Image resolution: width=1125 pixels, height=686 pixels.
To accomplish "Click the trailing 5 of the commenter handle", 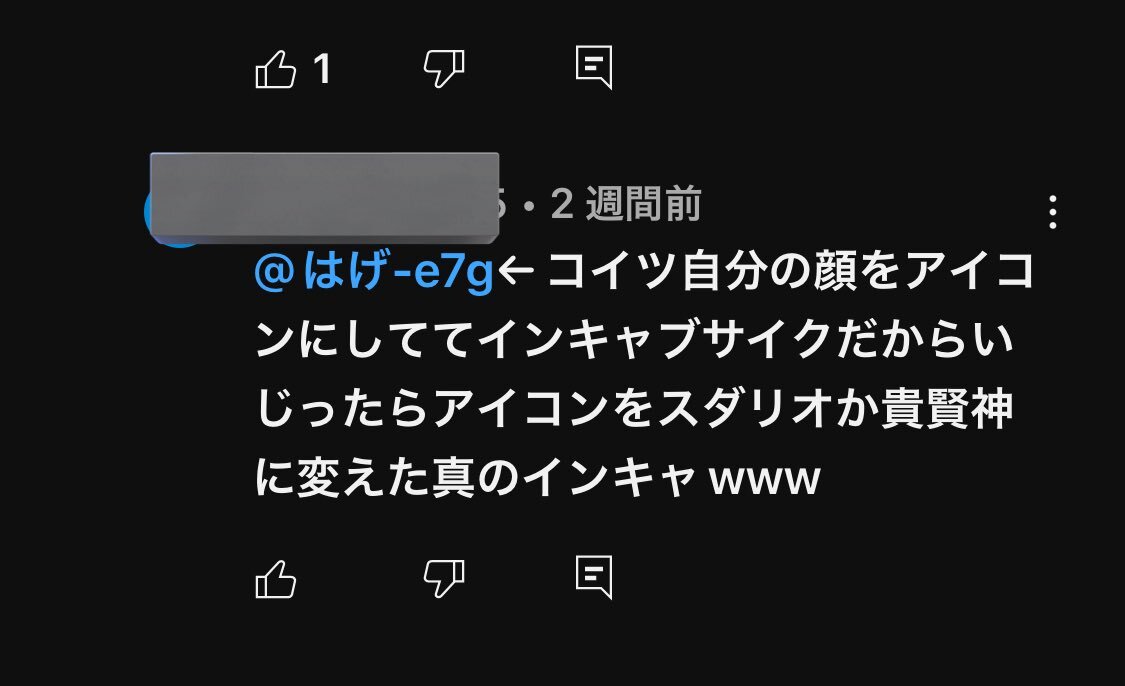I will pyautogui.click(x=503, y=205).
